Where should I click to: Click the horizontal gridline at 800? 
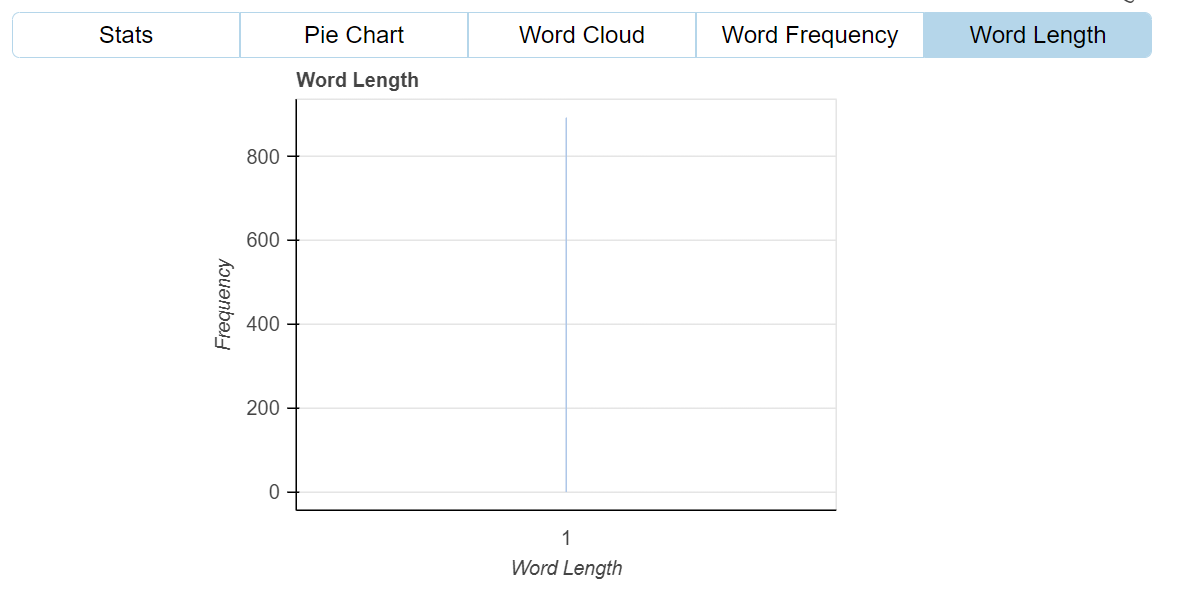coord(566,156)
